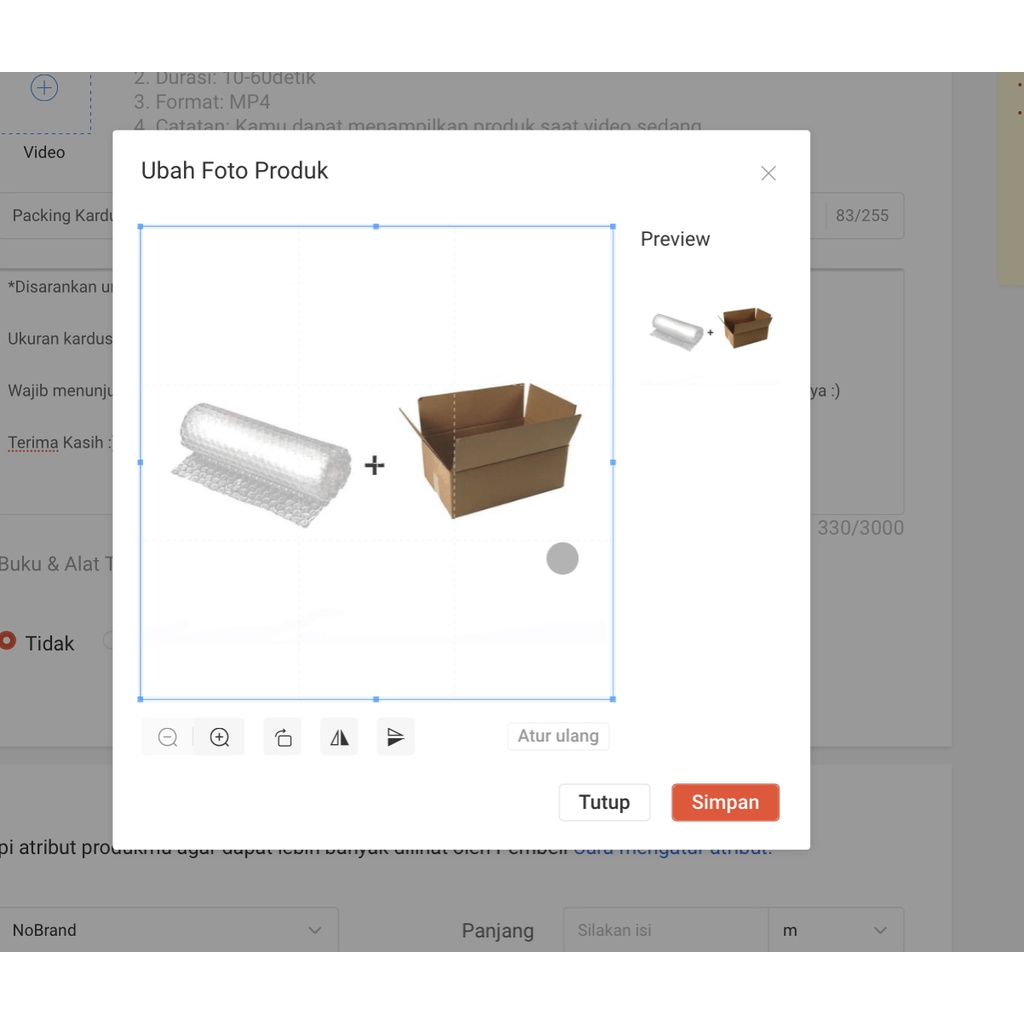The image size is (1024, 1024).
Task: Rotate the product photo with rotate icon
Action: pos(283,737)
